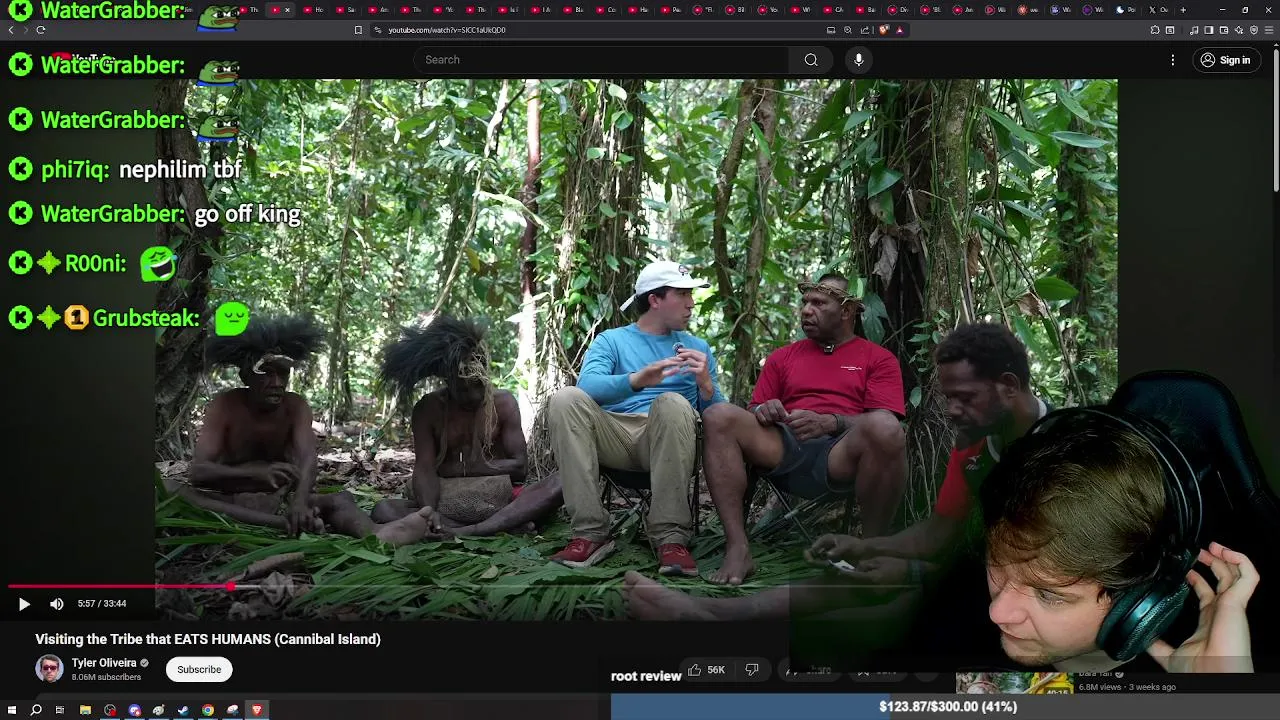This screenshot has width=1280, height=720.
Task: Open the browser hamburger main menu
Action: (1269, 30)
